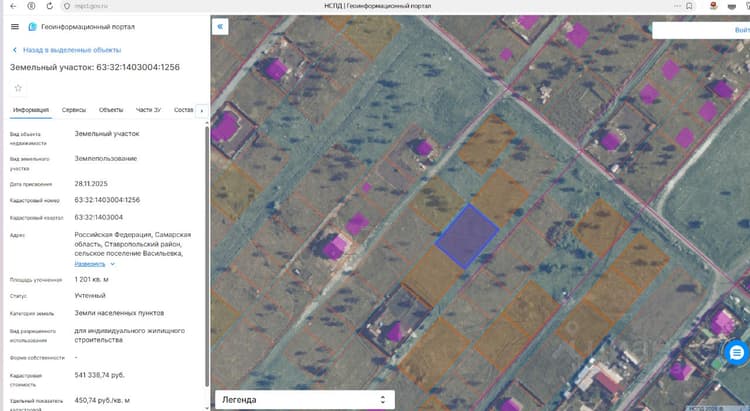Select cadastral cost 541 338,74 руб.

99,375
